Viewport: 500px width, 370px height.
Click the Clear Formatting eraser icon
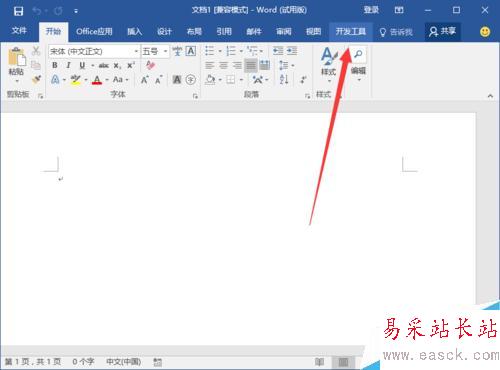[150, 65]
